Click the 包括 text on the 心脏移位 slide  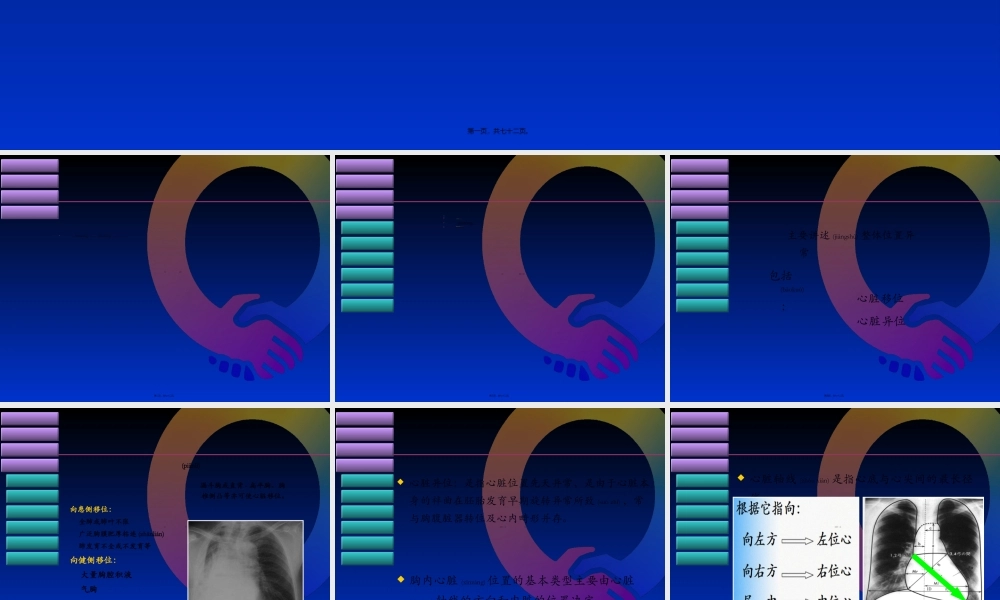(780, 276)
